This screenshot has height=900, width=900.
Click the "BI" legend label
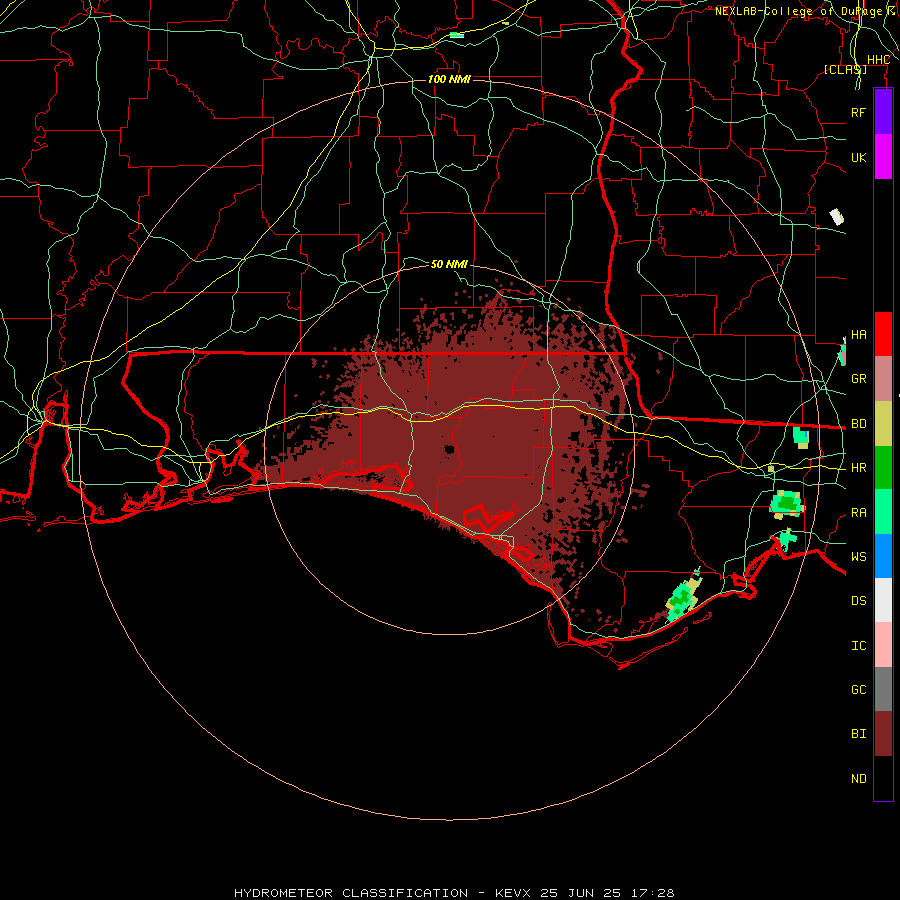click(858, 734)
